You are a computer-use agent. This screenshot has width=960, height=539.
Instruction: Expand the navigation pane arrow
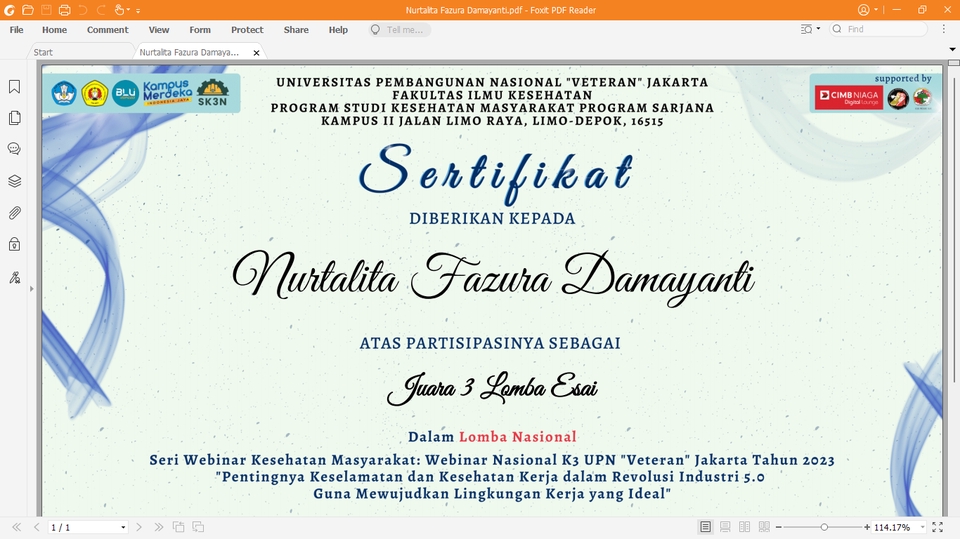31,288
